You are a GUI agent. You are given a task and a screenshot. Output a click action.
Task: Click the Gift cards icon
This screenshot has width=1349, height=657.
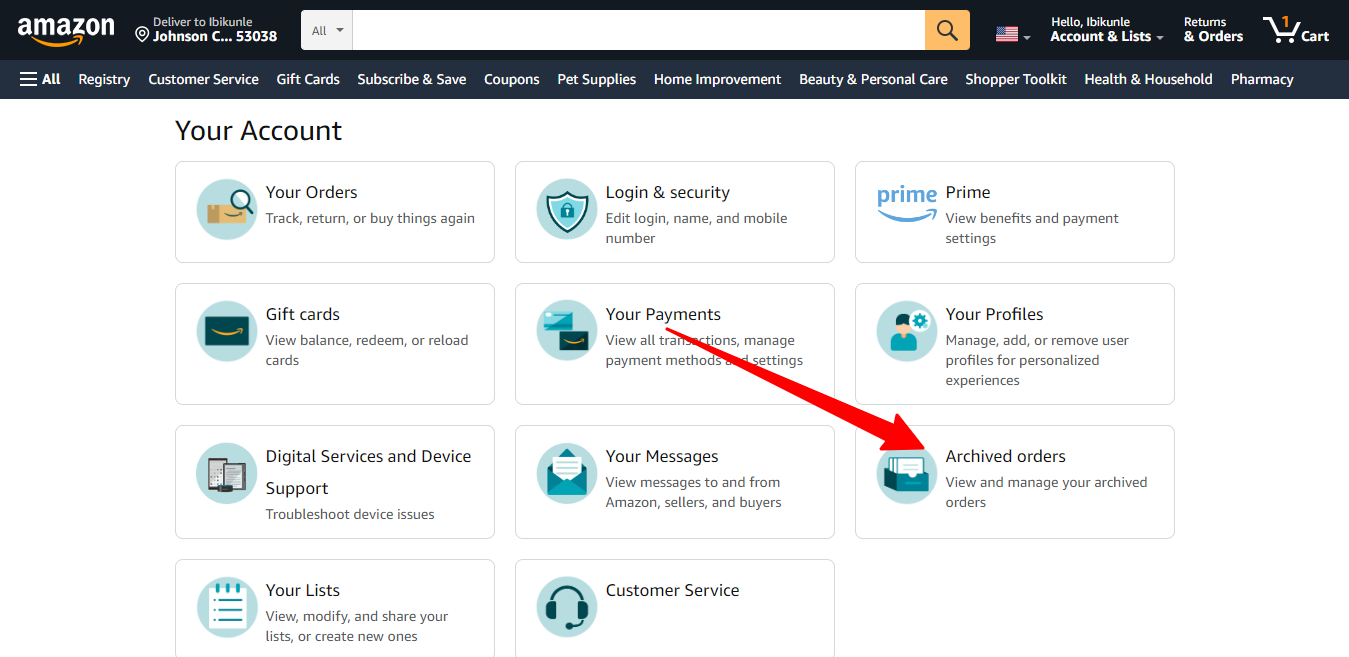[x=227, y=331]
